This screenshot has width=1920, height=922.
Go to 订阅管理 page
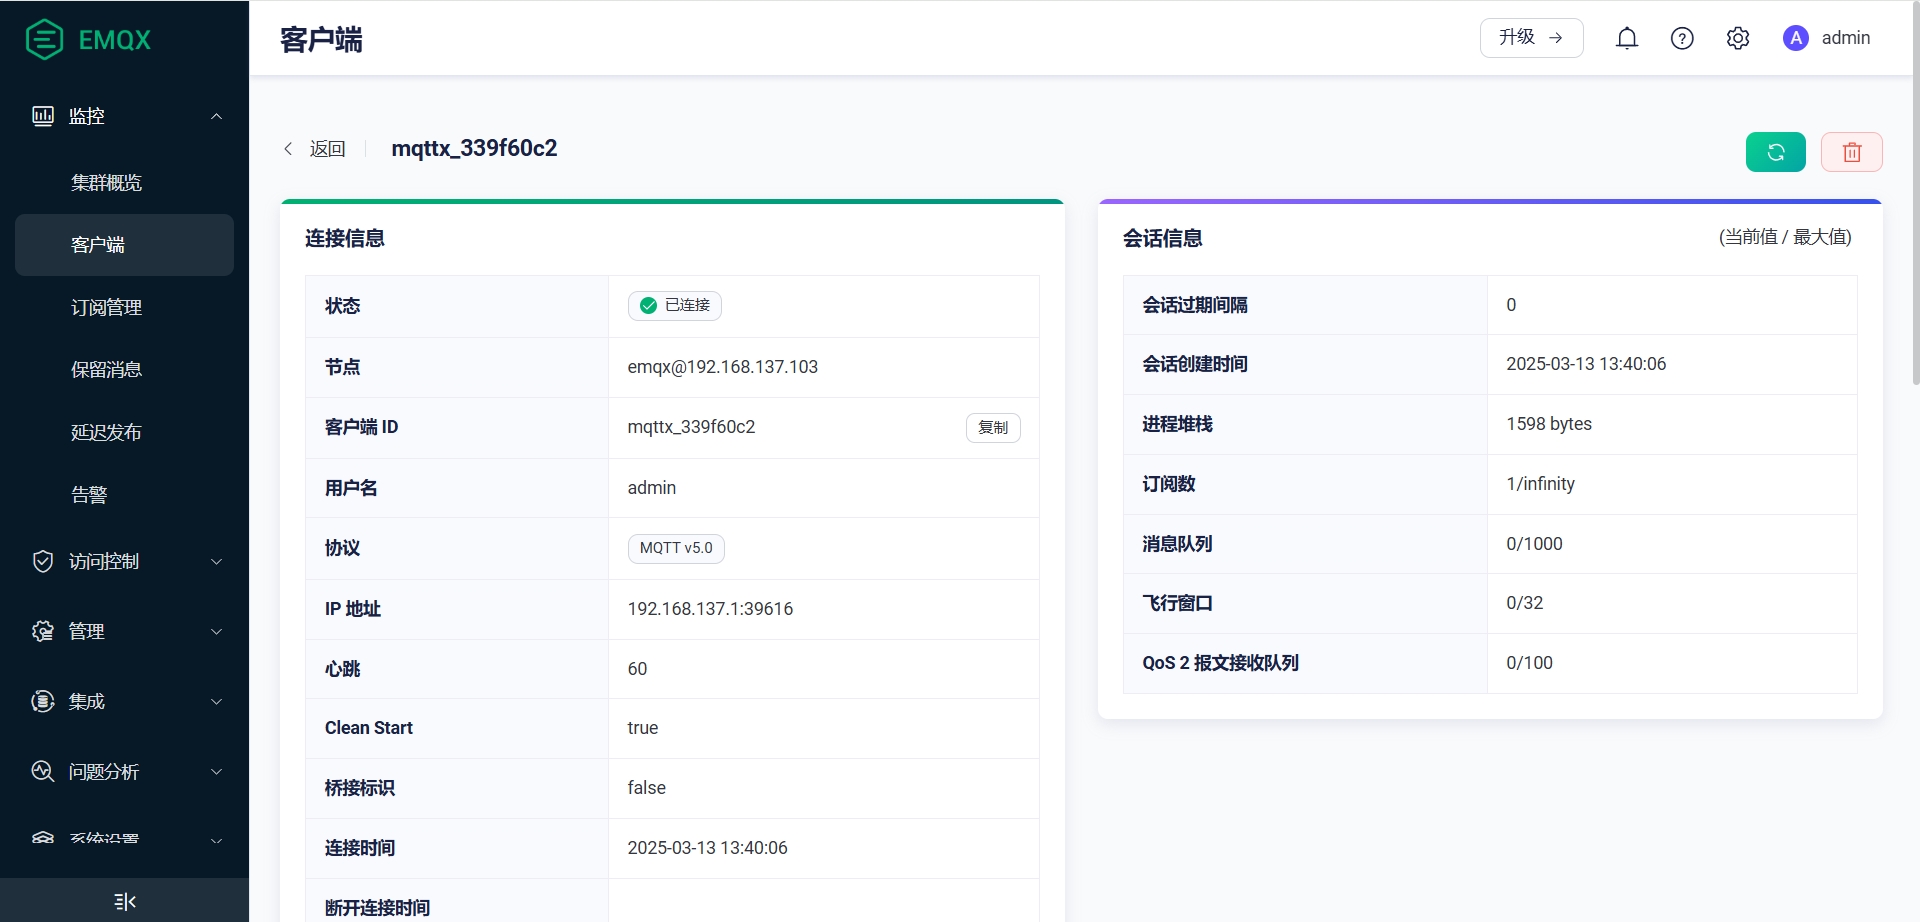pos(107,308)
